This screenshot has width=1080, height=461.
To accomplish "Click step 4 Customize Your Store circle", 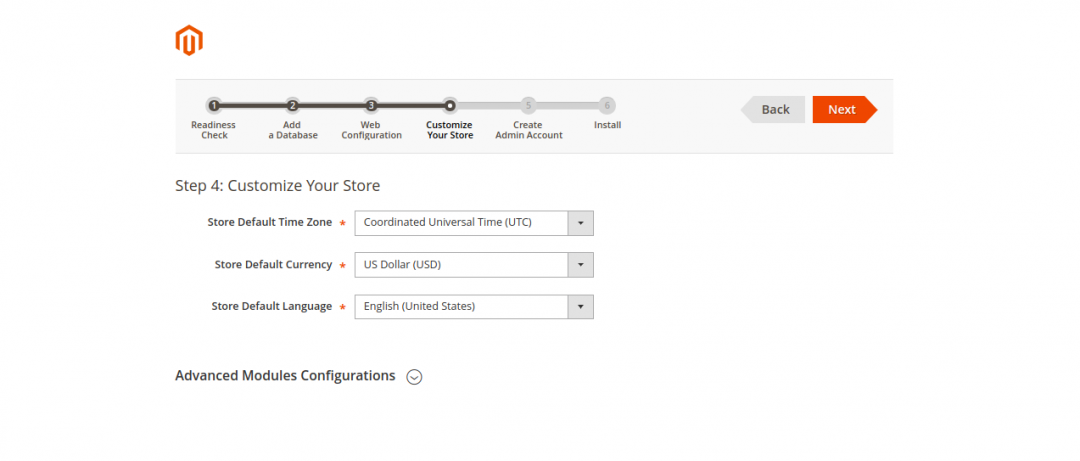I will (450, 104).
